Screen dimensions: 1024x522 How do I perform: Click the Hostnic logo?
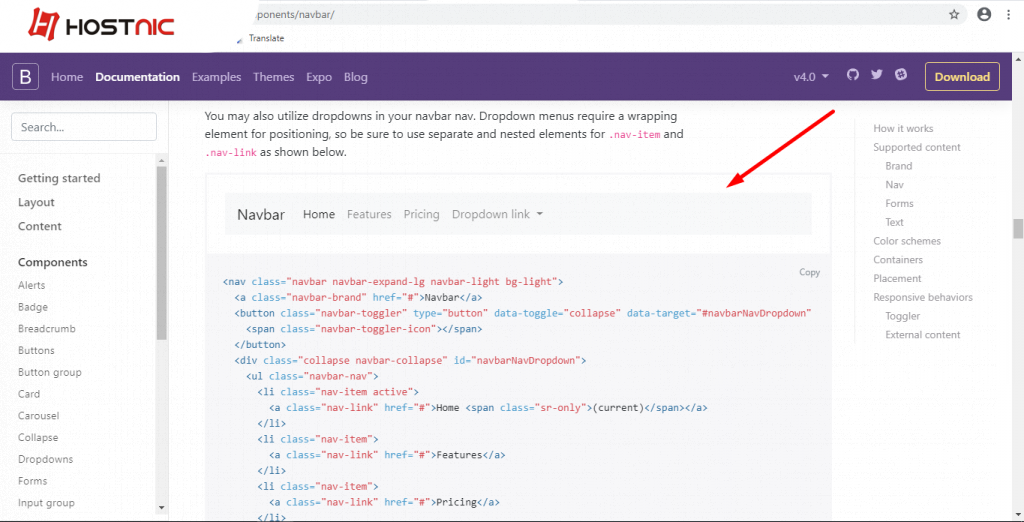coord(101,24)
